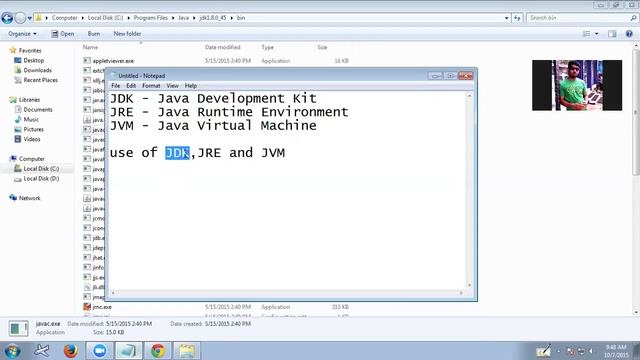
Task: Sort files by Type column header
Action: [x=267, y=47]
